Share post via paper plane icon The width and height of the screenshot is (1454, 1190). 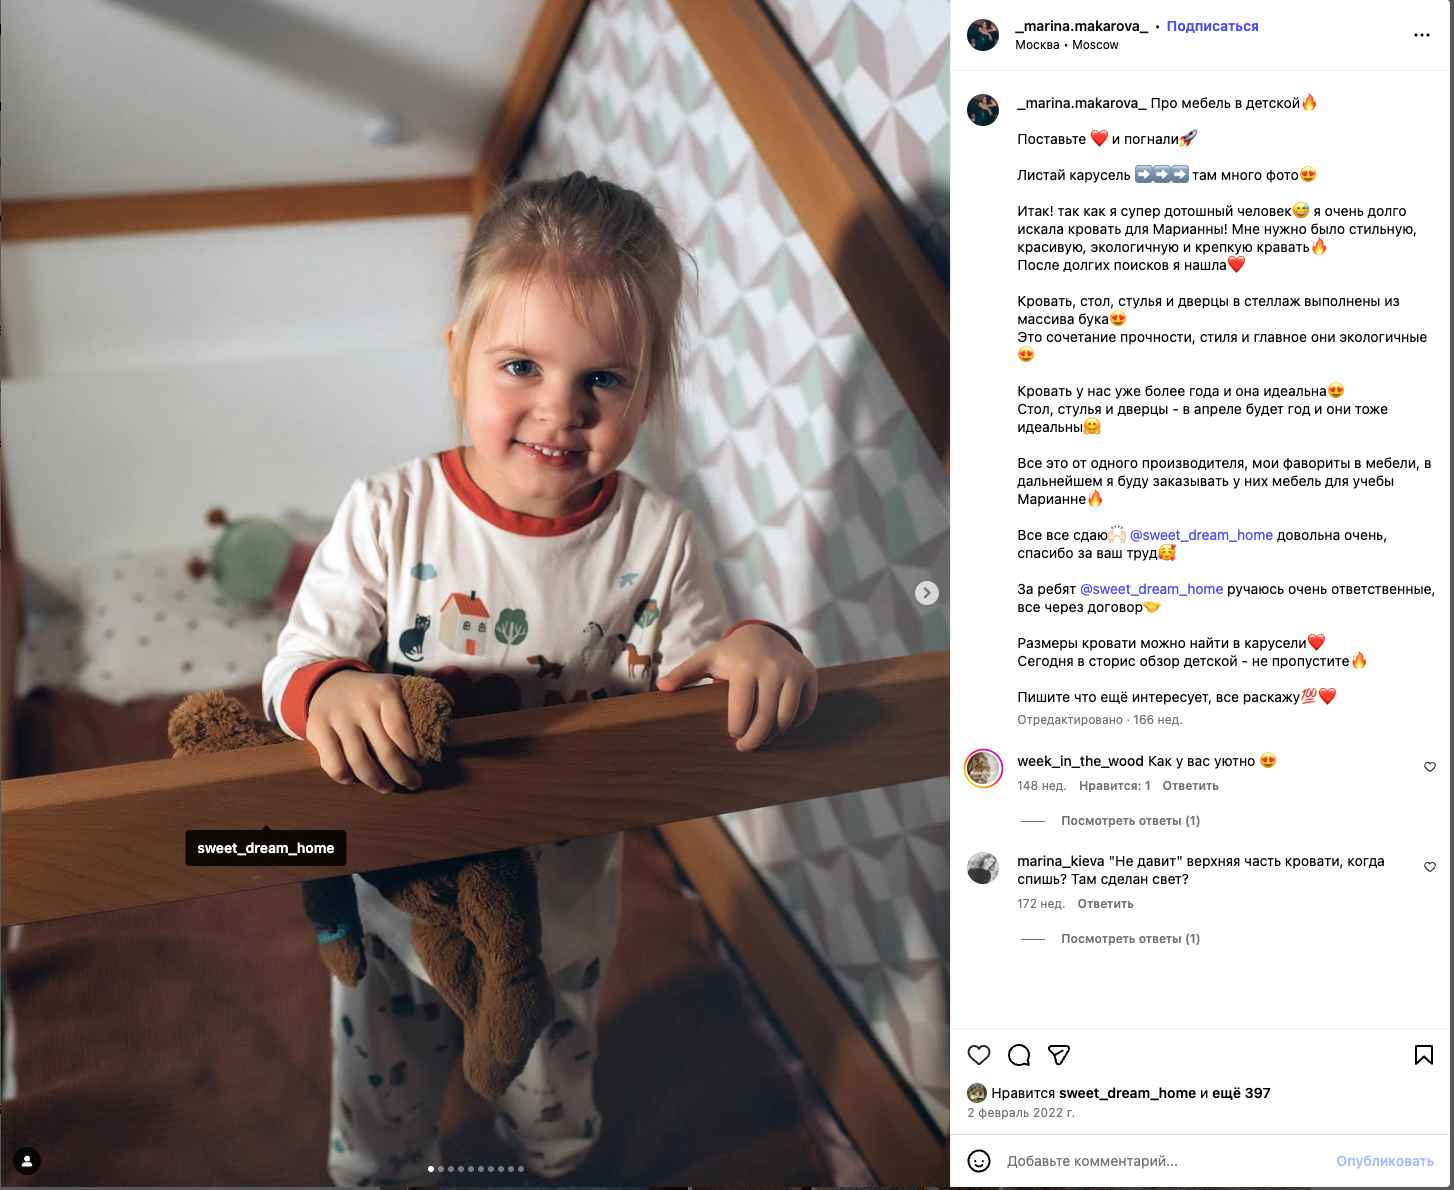1059,1055
